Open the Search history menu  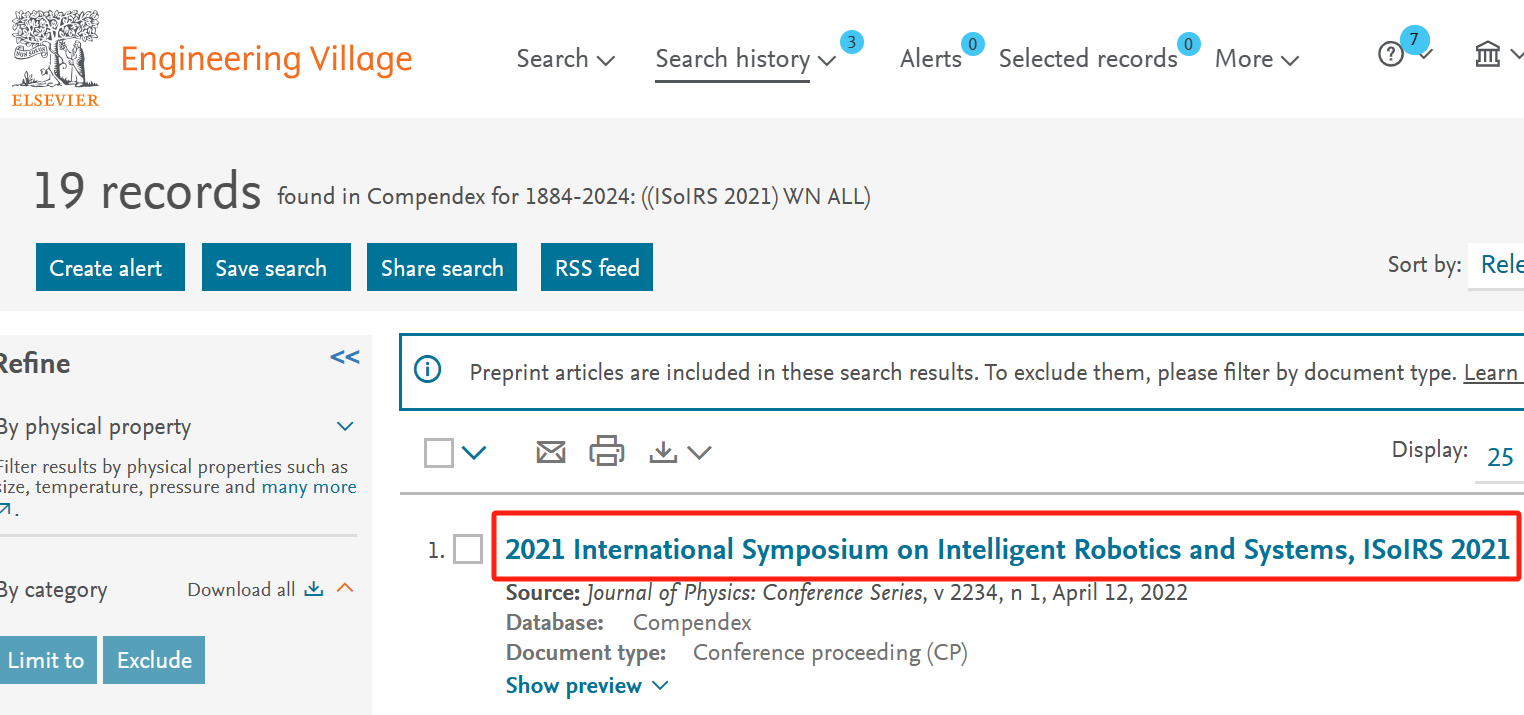pos(745,59)
